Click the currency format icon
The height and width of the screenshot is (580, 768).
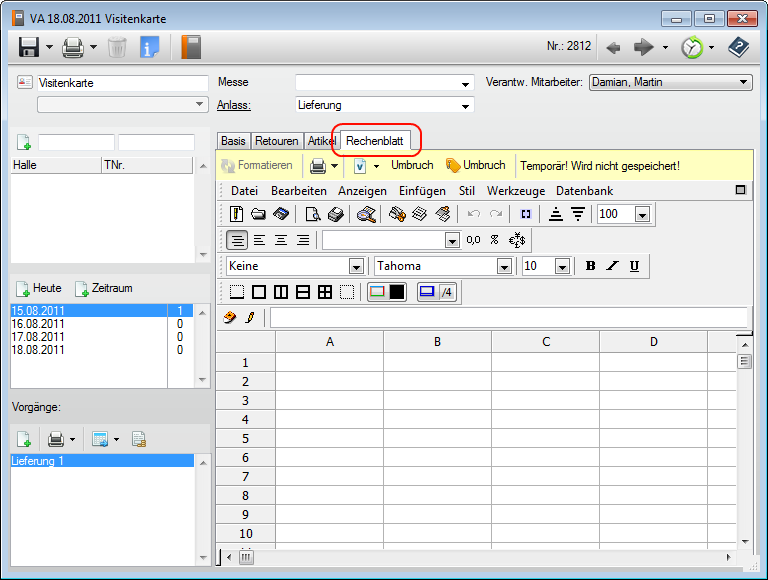(519, 240)
